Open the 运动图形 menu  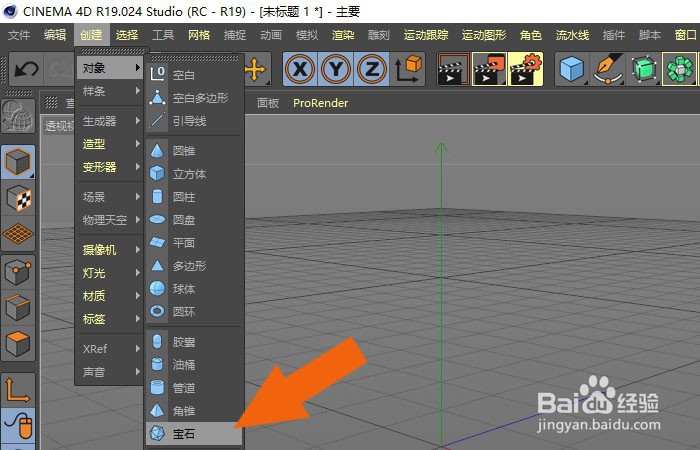484,35
